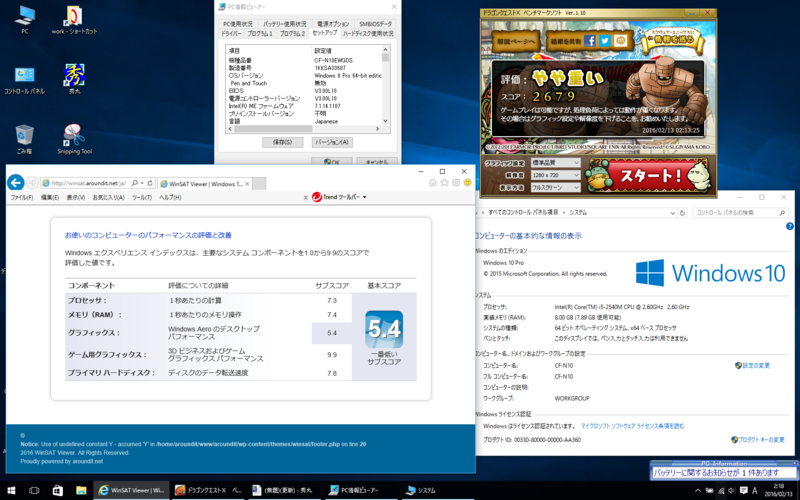Close the Trend toolbar with its X

[306, 197]
